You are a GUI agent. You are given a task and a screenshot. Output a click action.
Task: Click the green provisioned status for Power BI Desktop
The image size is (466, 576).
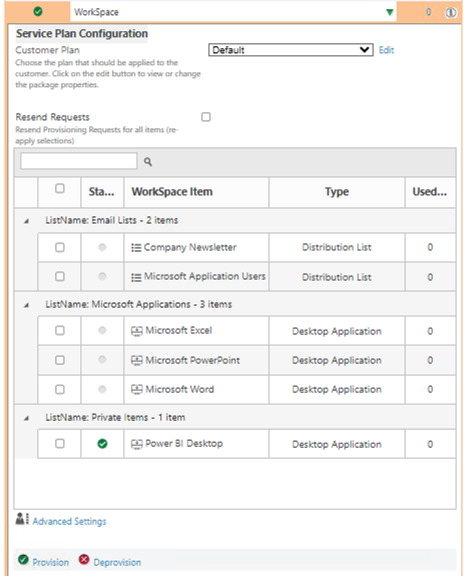(102, 444)
